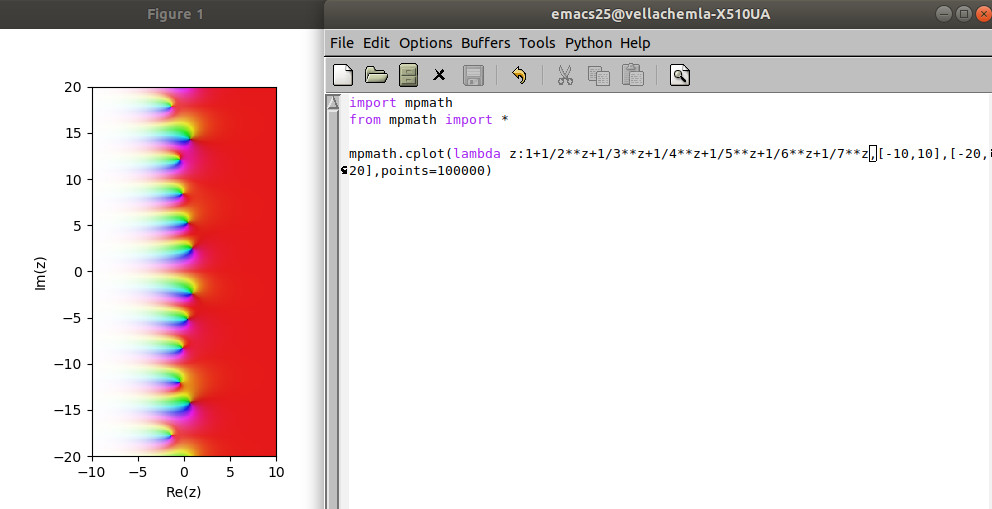
Task: Open a file using the folder icon
Action: 376,75
